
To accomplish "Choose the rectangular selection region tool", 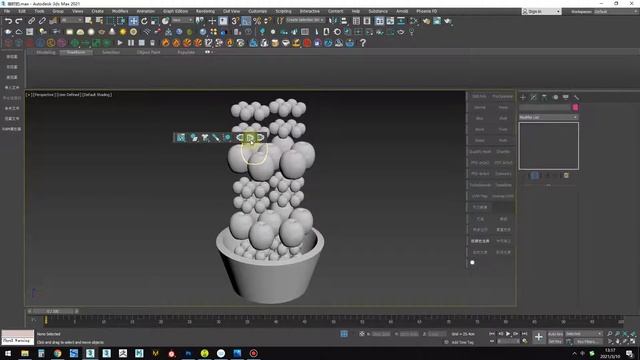I will [x=110, y=20].
